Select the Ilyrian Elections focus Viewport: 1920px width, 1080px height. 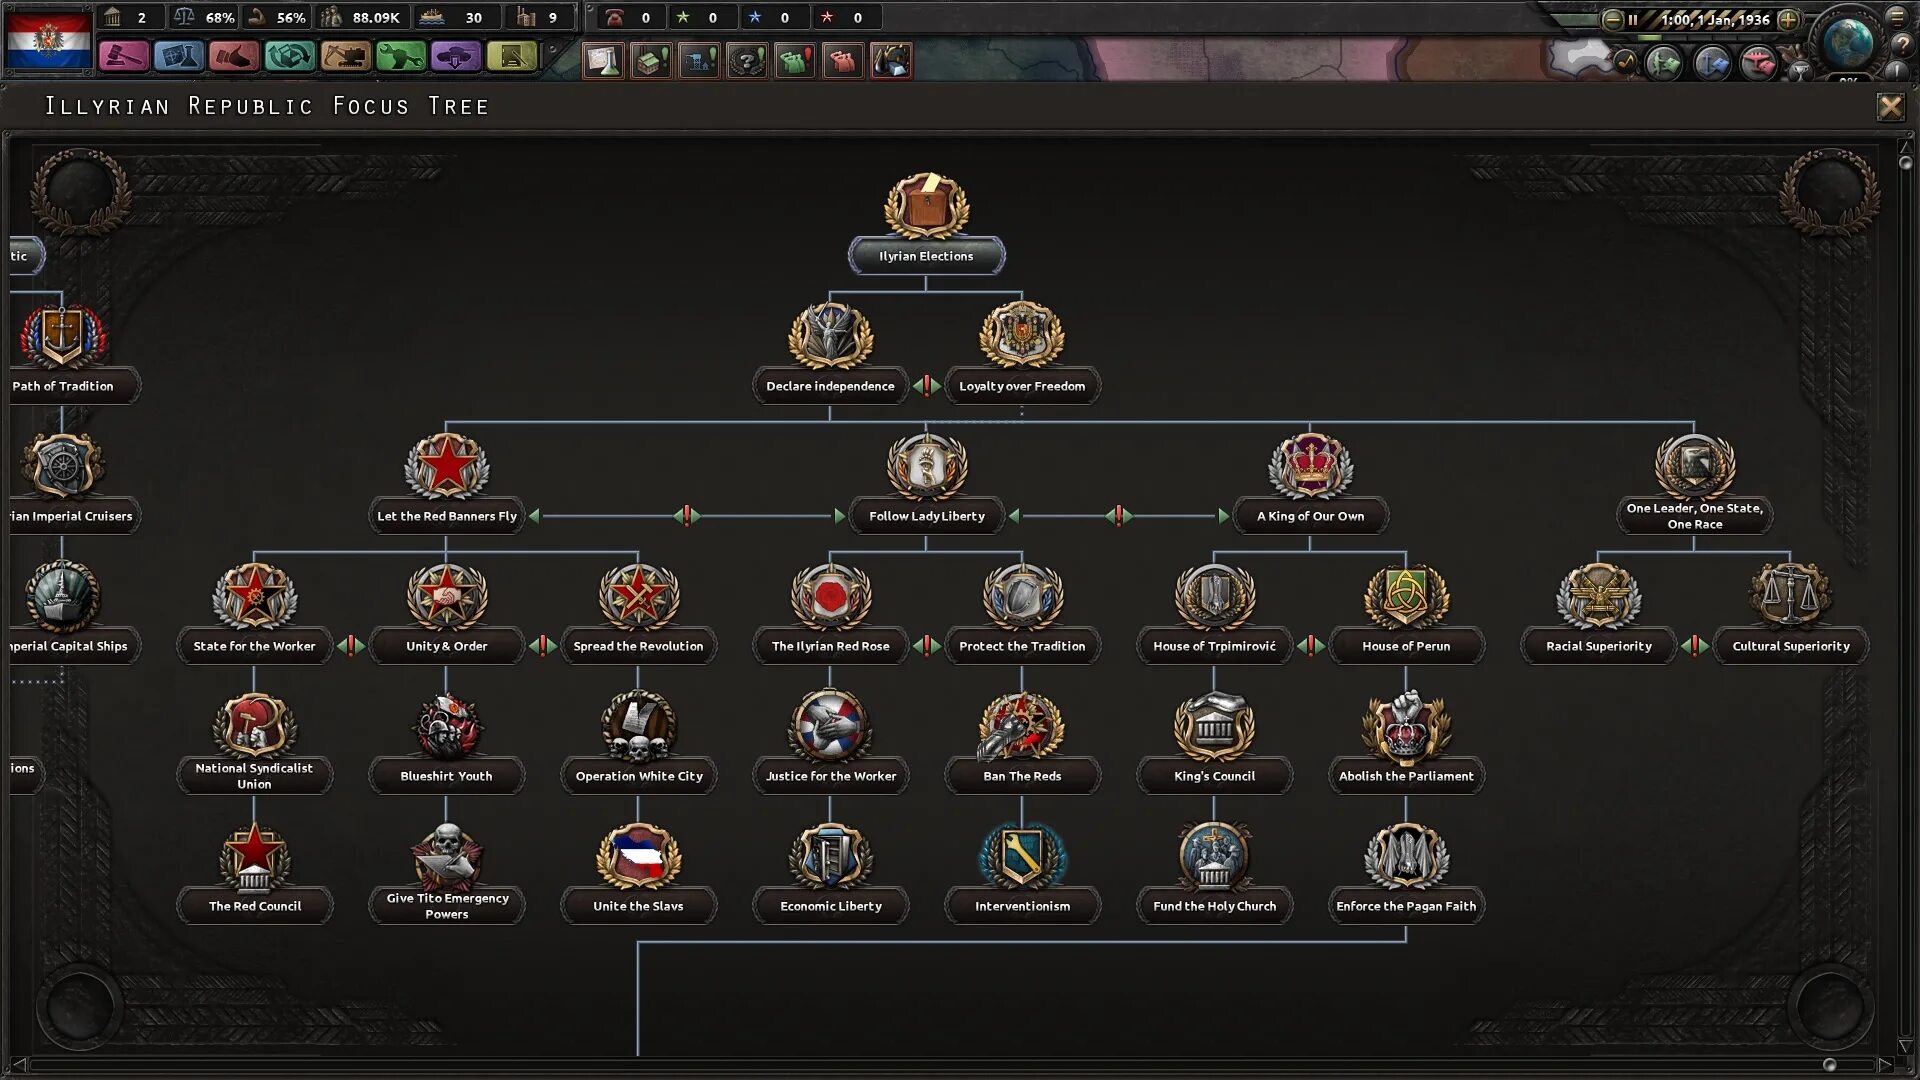(926, 256)
